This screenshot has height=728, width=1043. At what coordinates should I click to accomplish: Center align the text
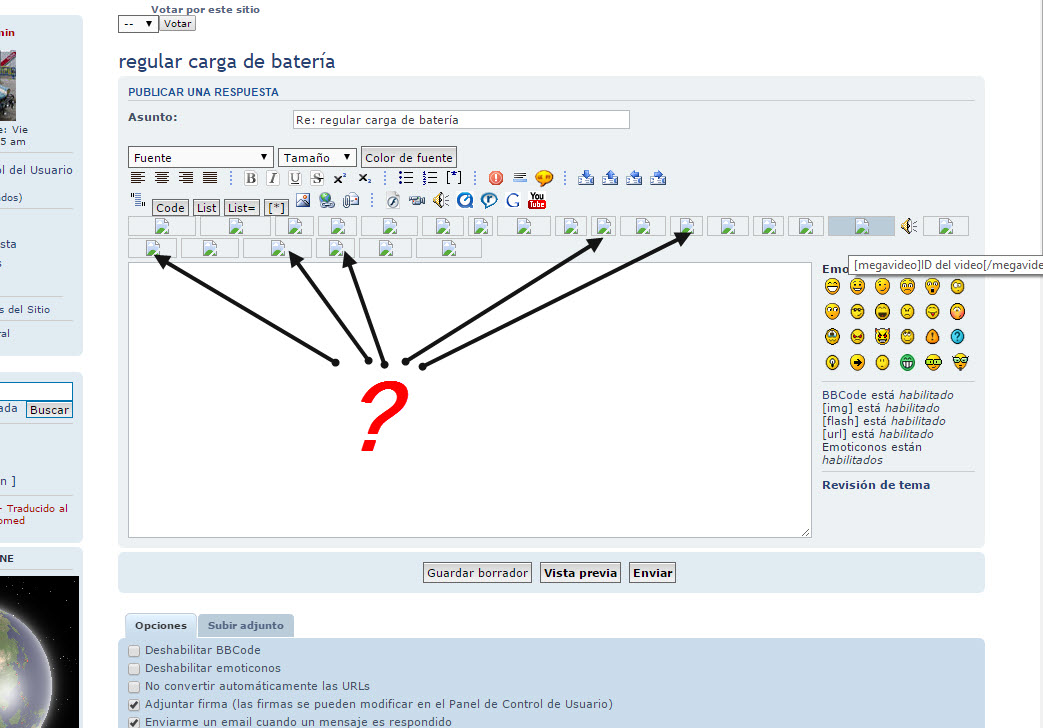pyautogui.click(x=162, y=178)
